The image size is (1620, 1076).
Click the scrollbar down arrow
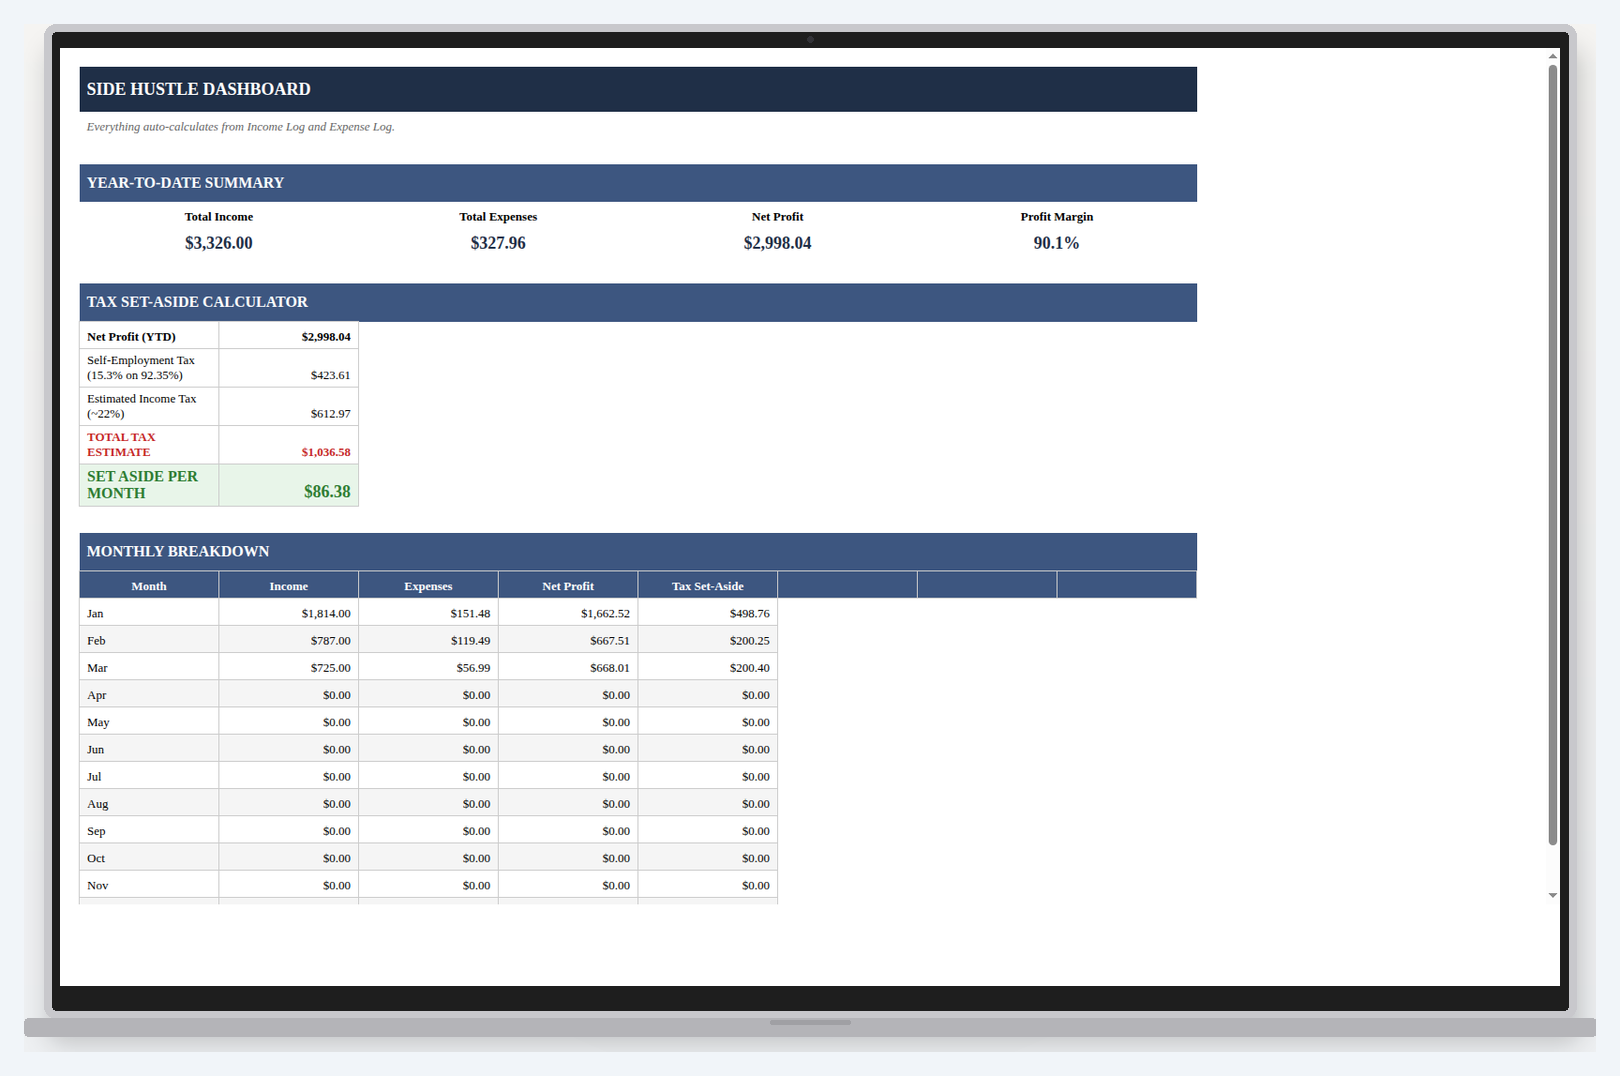tap(1552, 895)
